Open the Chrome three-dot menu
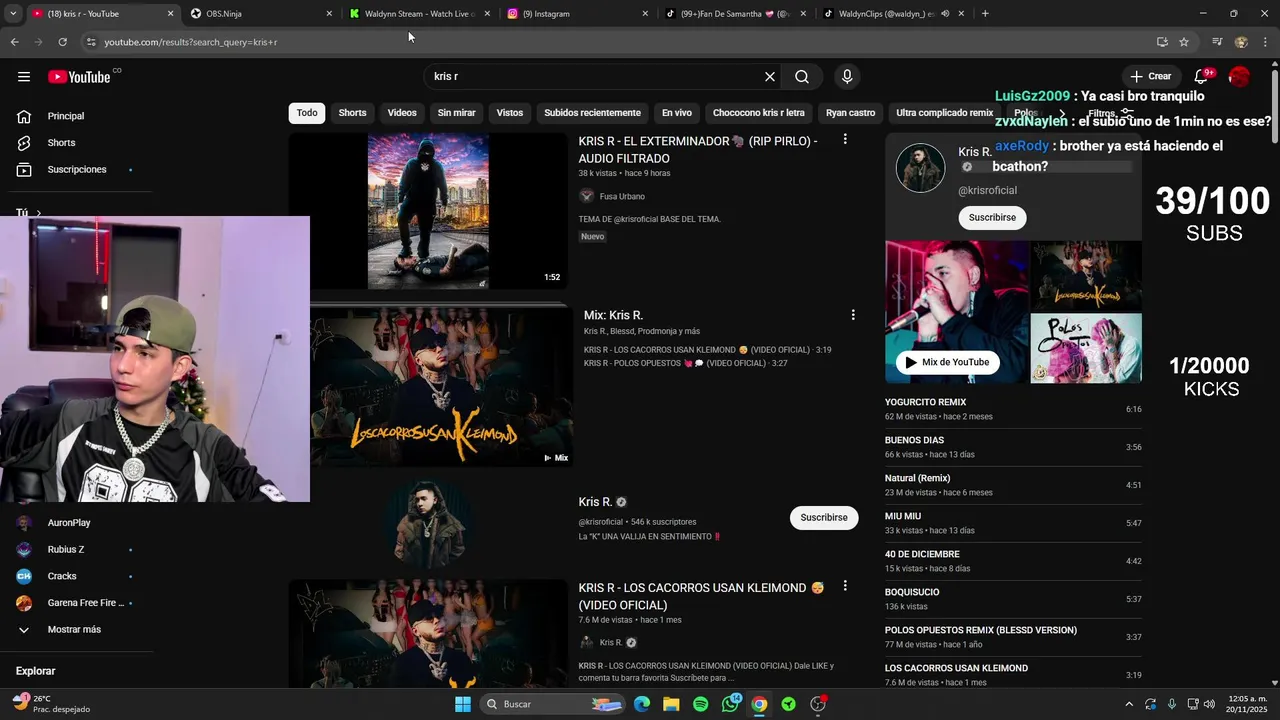 [1265, 42]
